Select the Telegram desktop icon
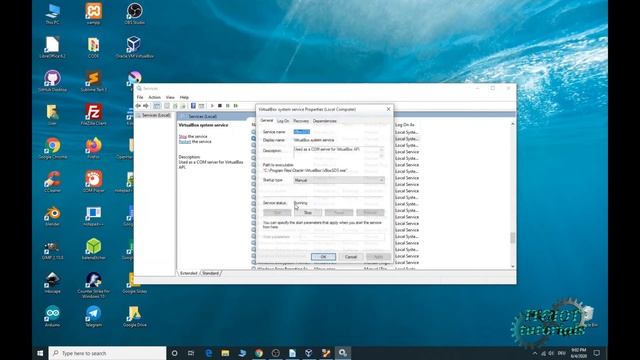Image resolution: width=640 pixels, height=360 pixels. pos(93,316)
